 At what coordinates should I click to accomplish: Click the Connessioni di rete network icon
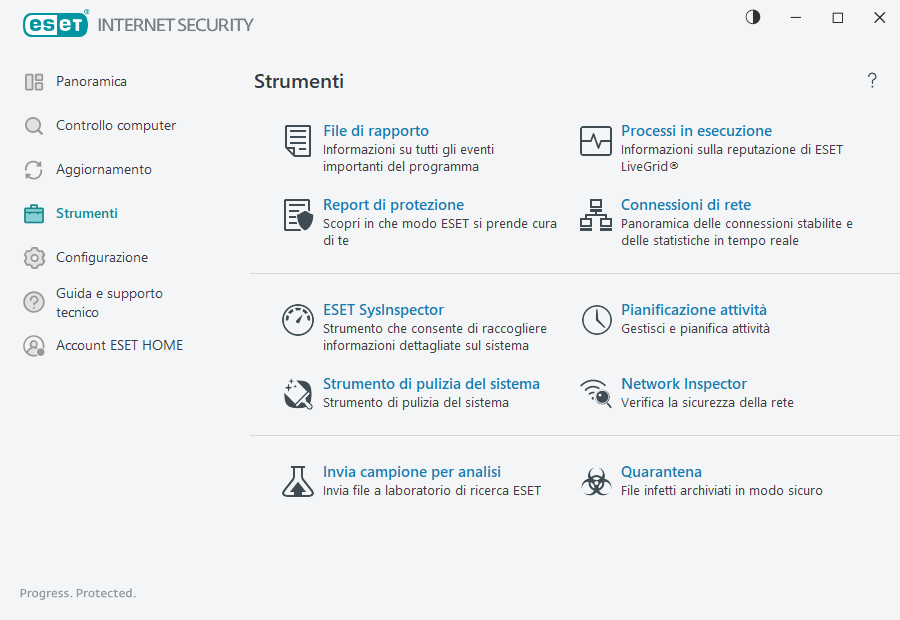click(x=596, y=215)
